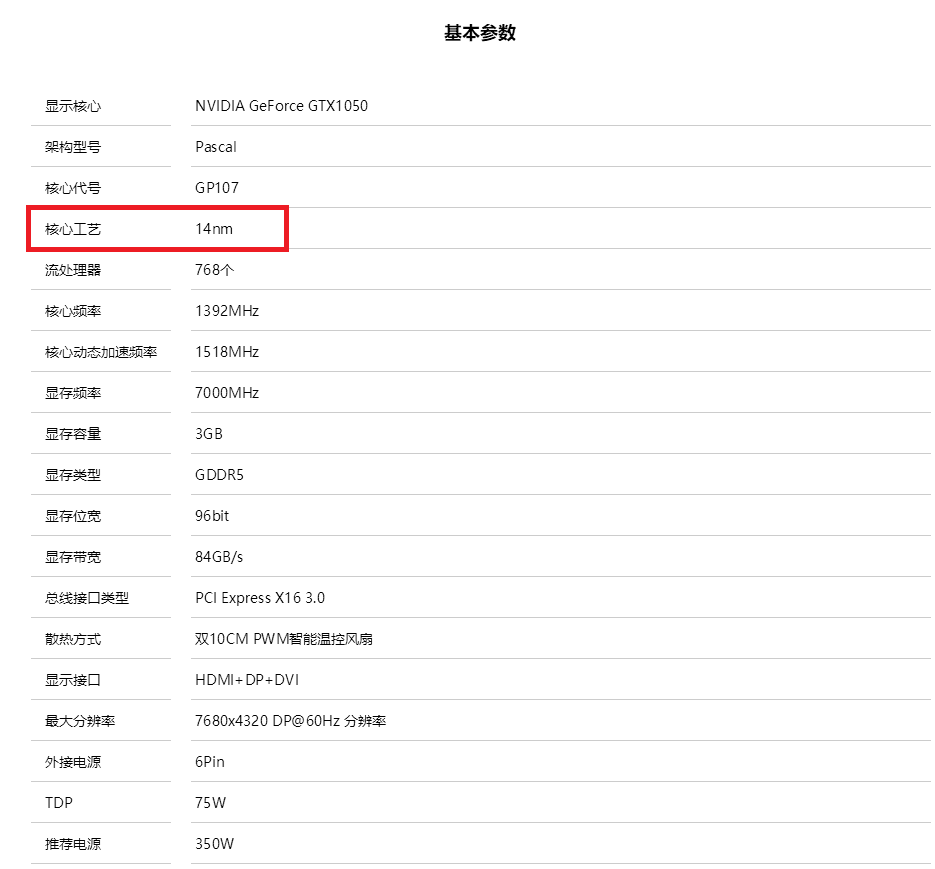Image resolution: width=935 pixels, height=869 pixels.
Task: Select the 总线接口类型 label
Action: [87, 598]
